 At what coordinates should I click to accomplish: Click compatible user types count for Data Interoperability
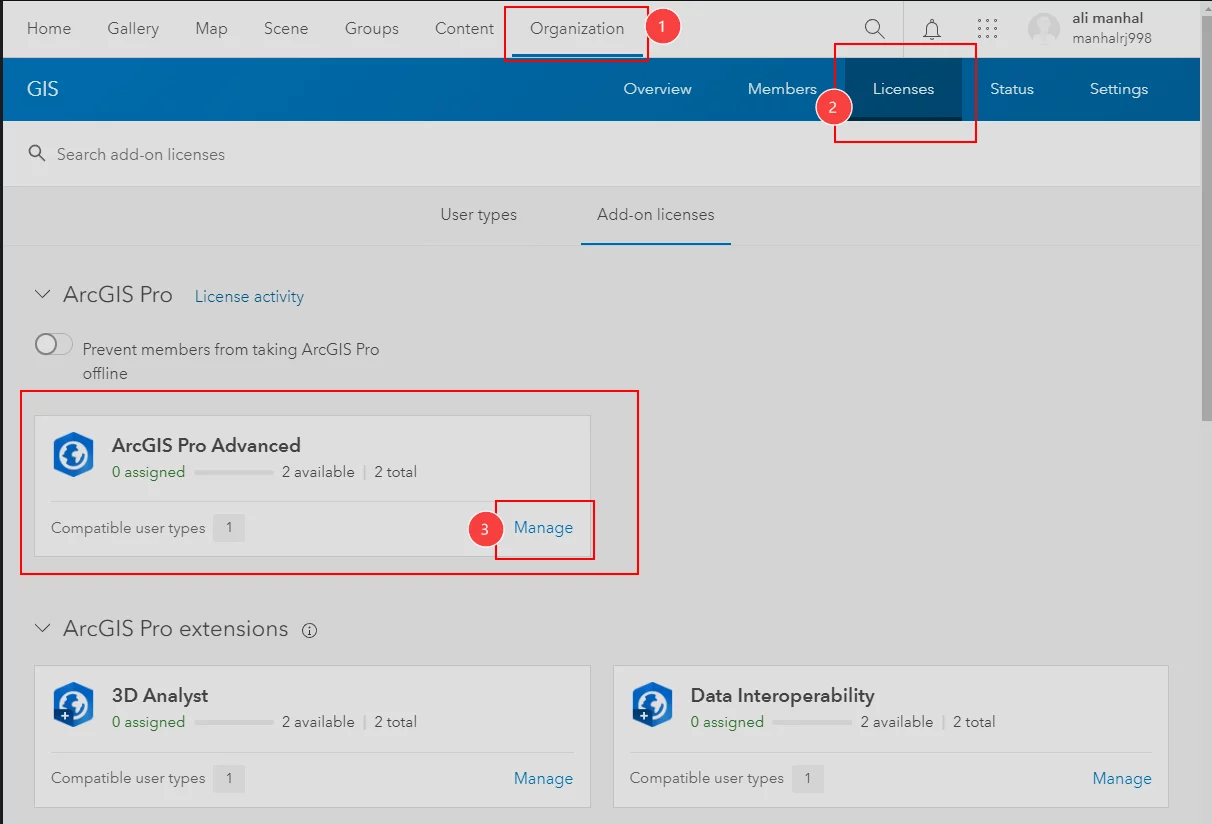tap(808, 778)
